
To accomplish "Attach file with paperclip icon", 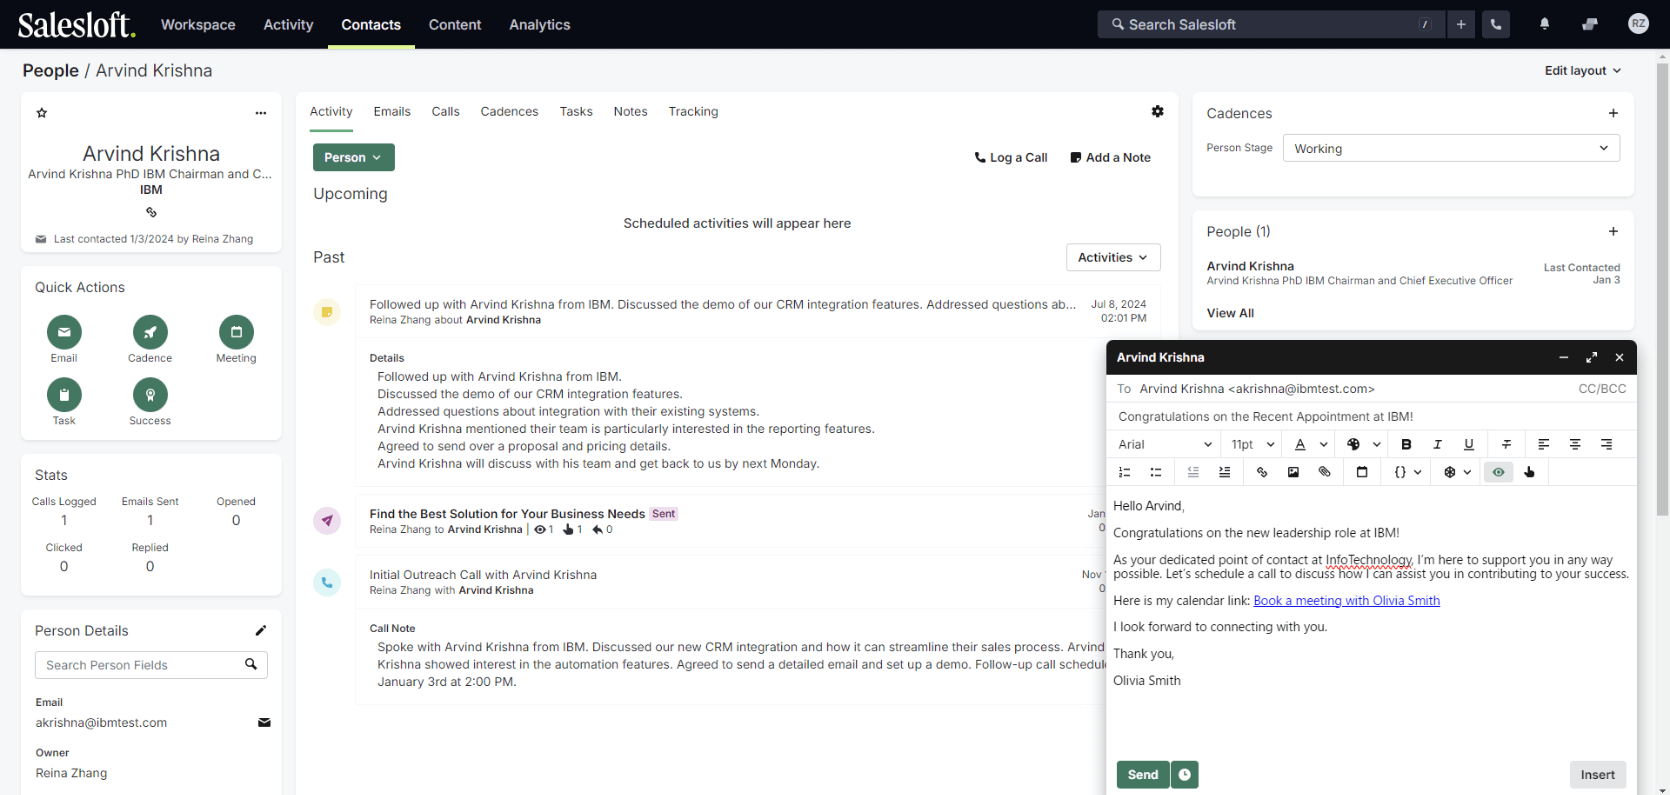I will coord(1325,472).
